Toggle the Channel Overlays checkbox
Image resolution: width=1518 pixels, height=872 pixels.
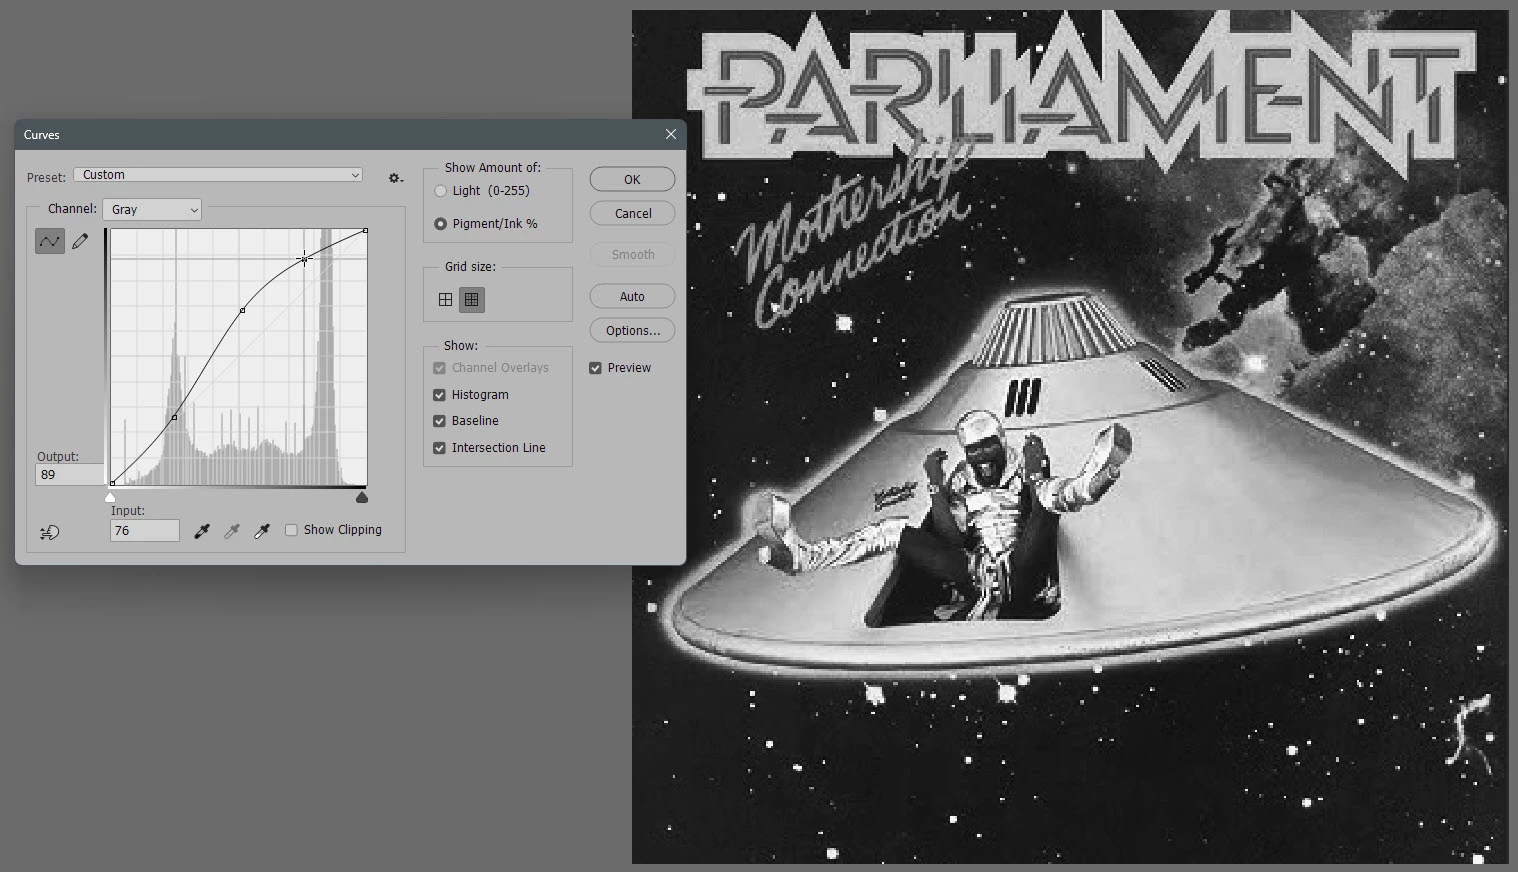point(439,368)
